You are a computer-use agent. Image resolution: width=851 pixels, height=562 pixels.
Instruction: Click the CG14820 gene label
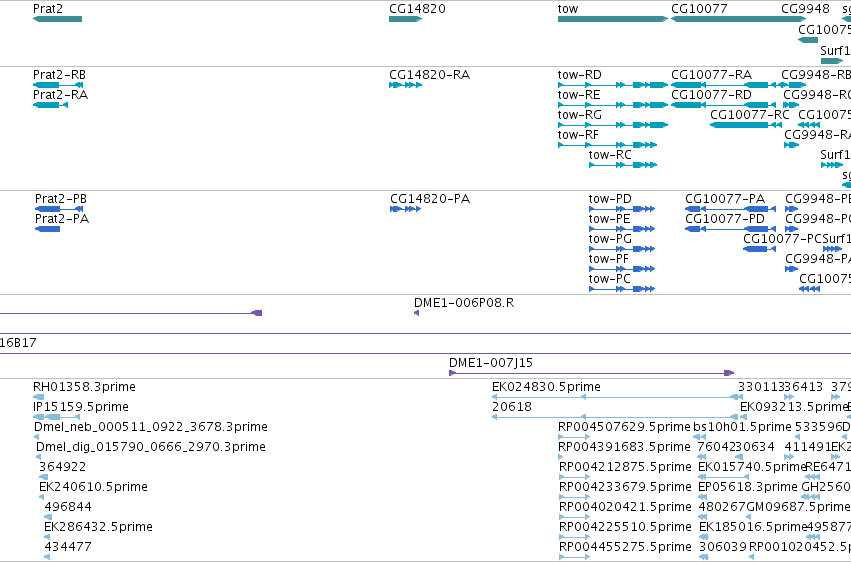(417, 9)
